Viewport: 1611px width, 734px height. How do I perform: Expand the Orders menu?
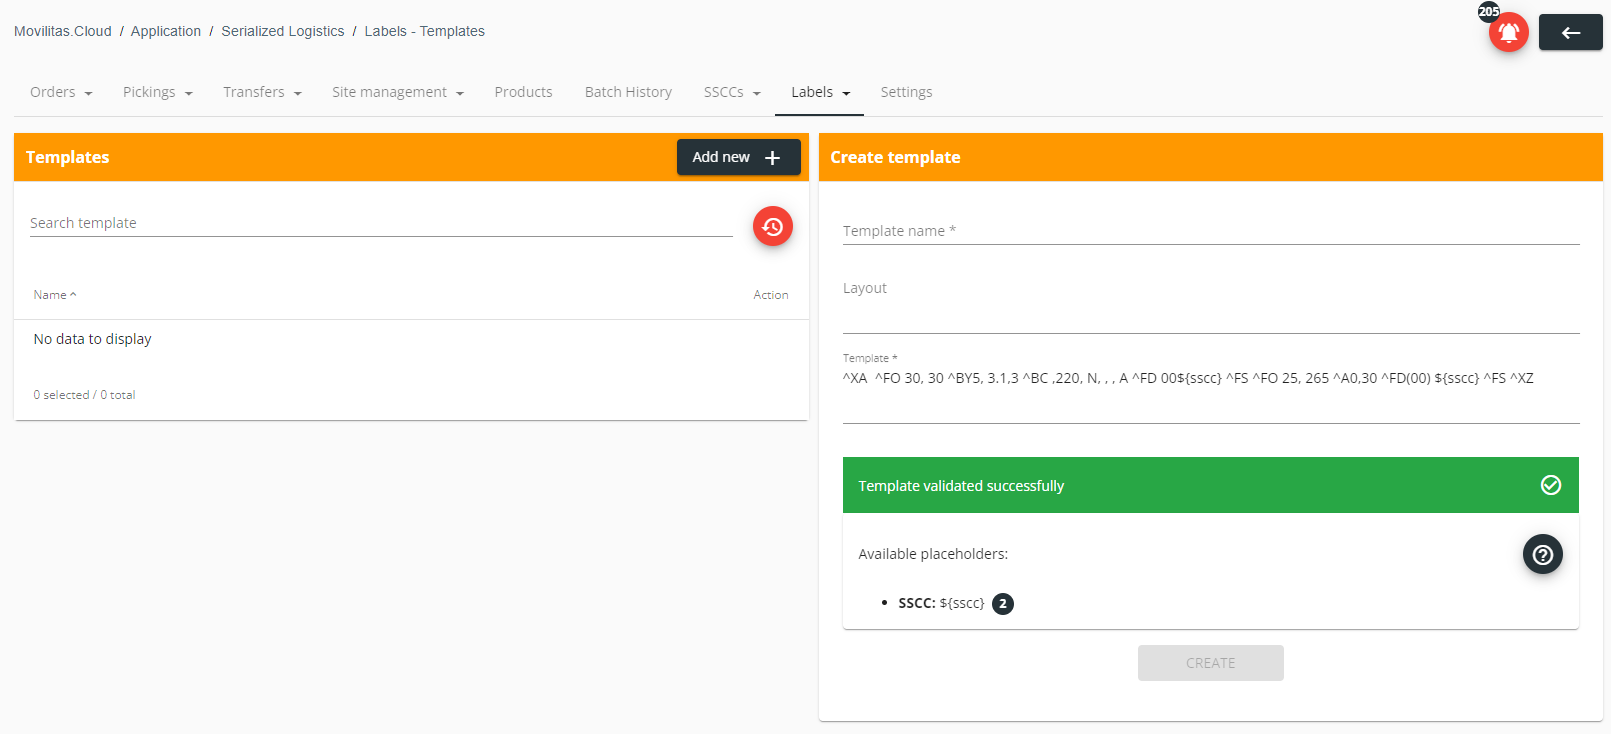61,92
